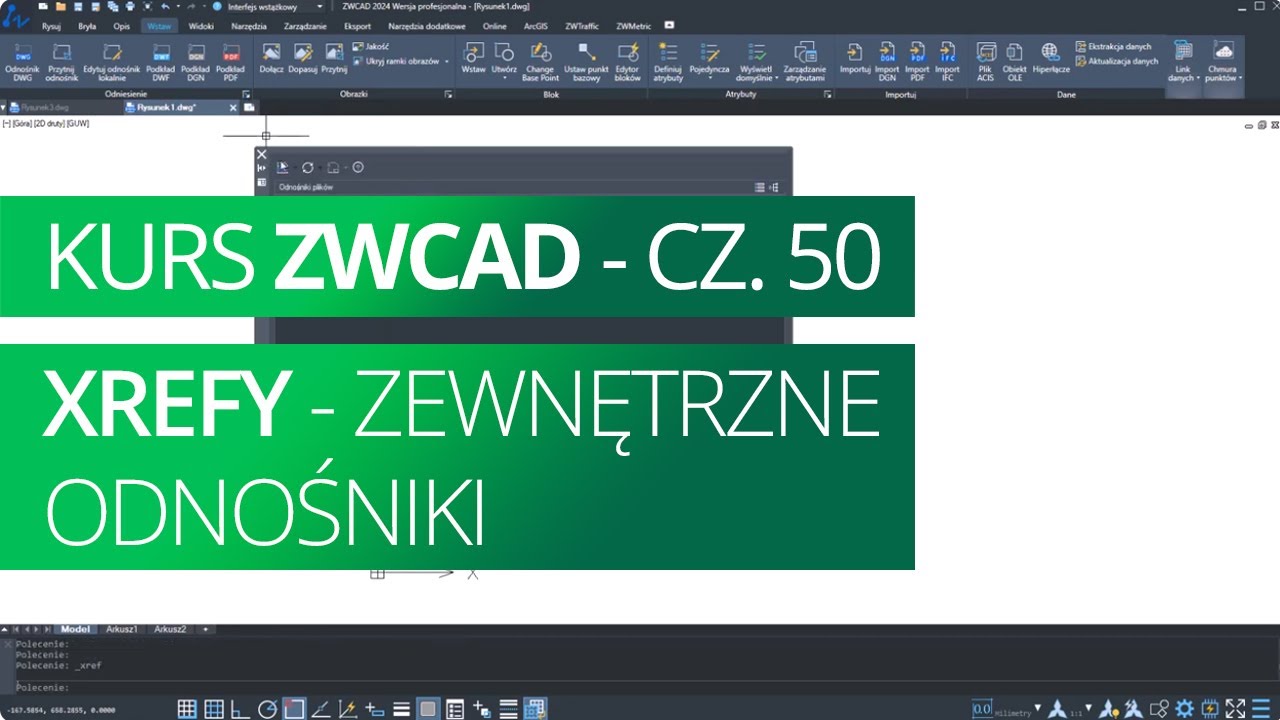Click Import PDF
This screenshot has width=1280, height=720.
click(x=917, y=61)
